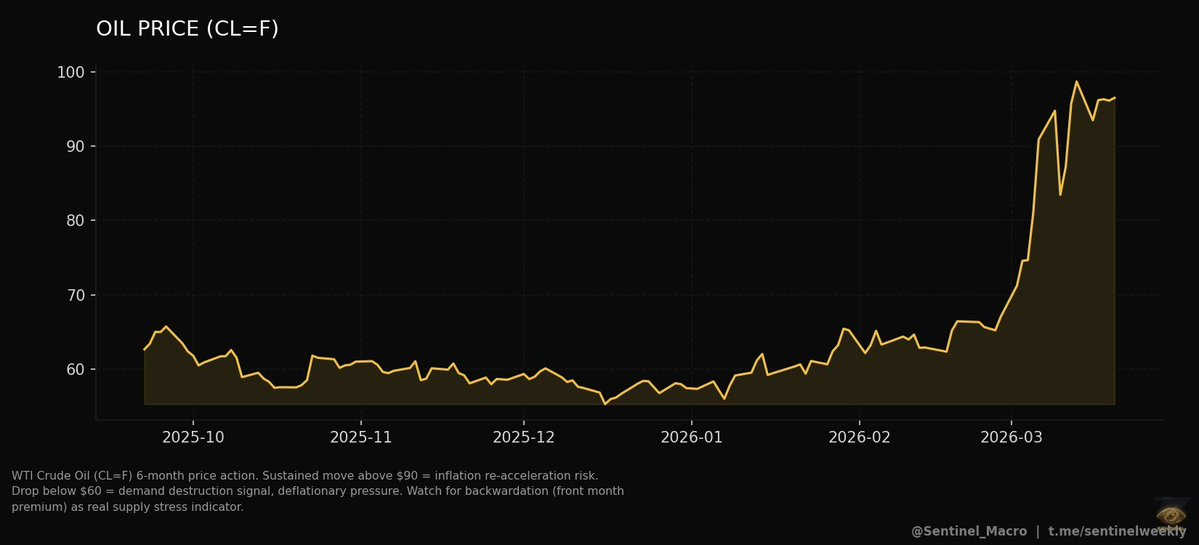Viewport: 1199px width, 545px height.
Task: Click the Sentinel eye logo icon
Action: (x=1171, y=514)
